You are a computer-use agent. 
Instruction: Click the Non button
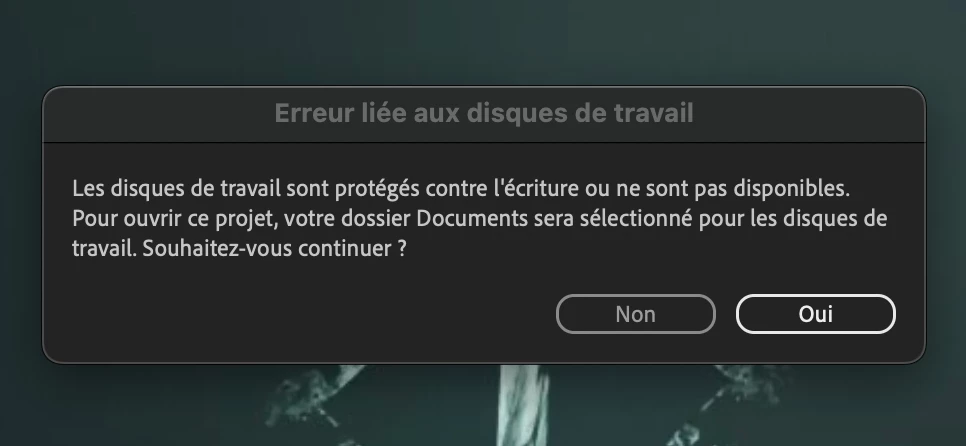(x=636, y=314)
